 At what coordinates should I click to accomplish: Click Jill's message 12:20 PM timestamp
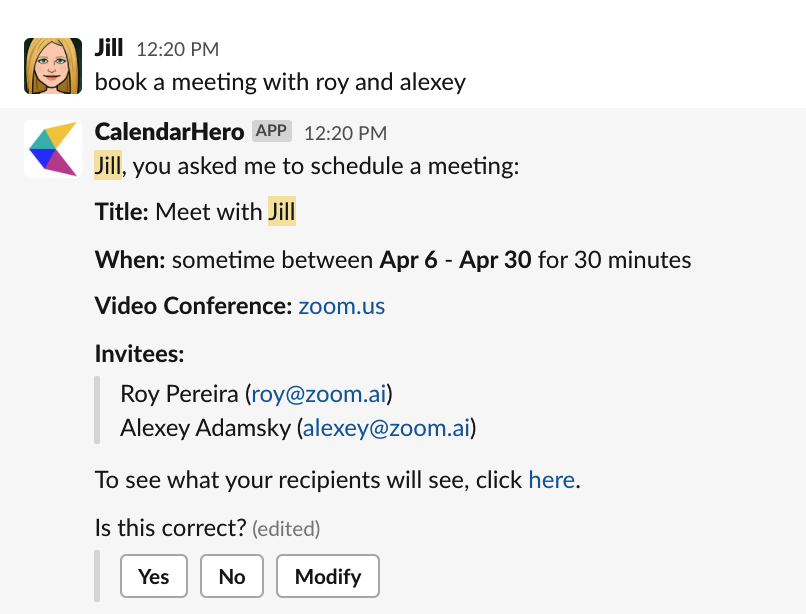point(178,49)
